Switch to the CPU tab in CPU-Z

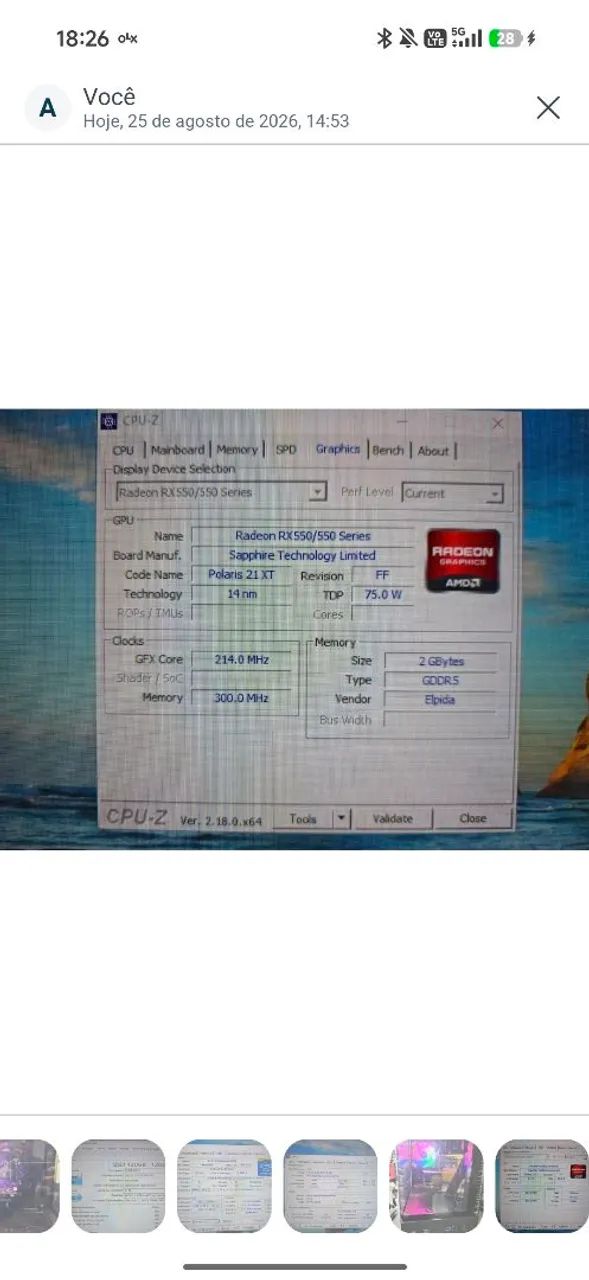click(x=123, y=451)
